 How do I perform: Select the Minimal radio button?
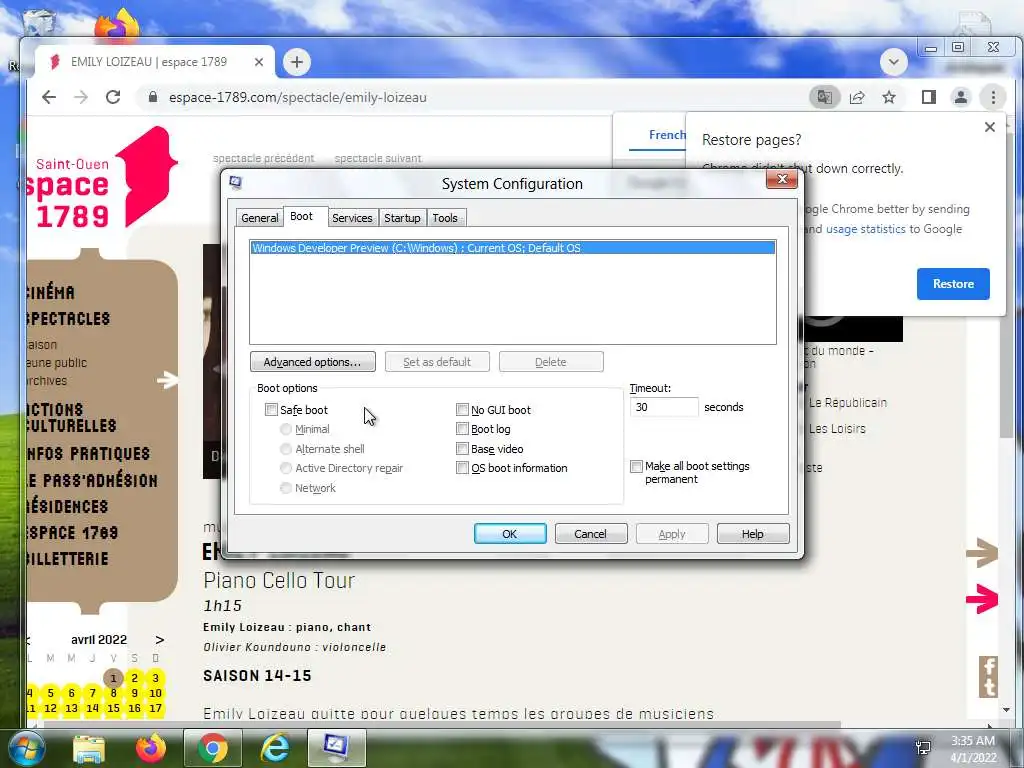click(285, 429)
